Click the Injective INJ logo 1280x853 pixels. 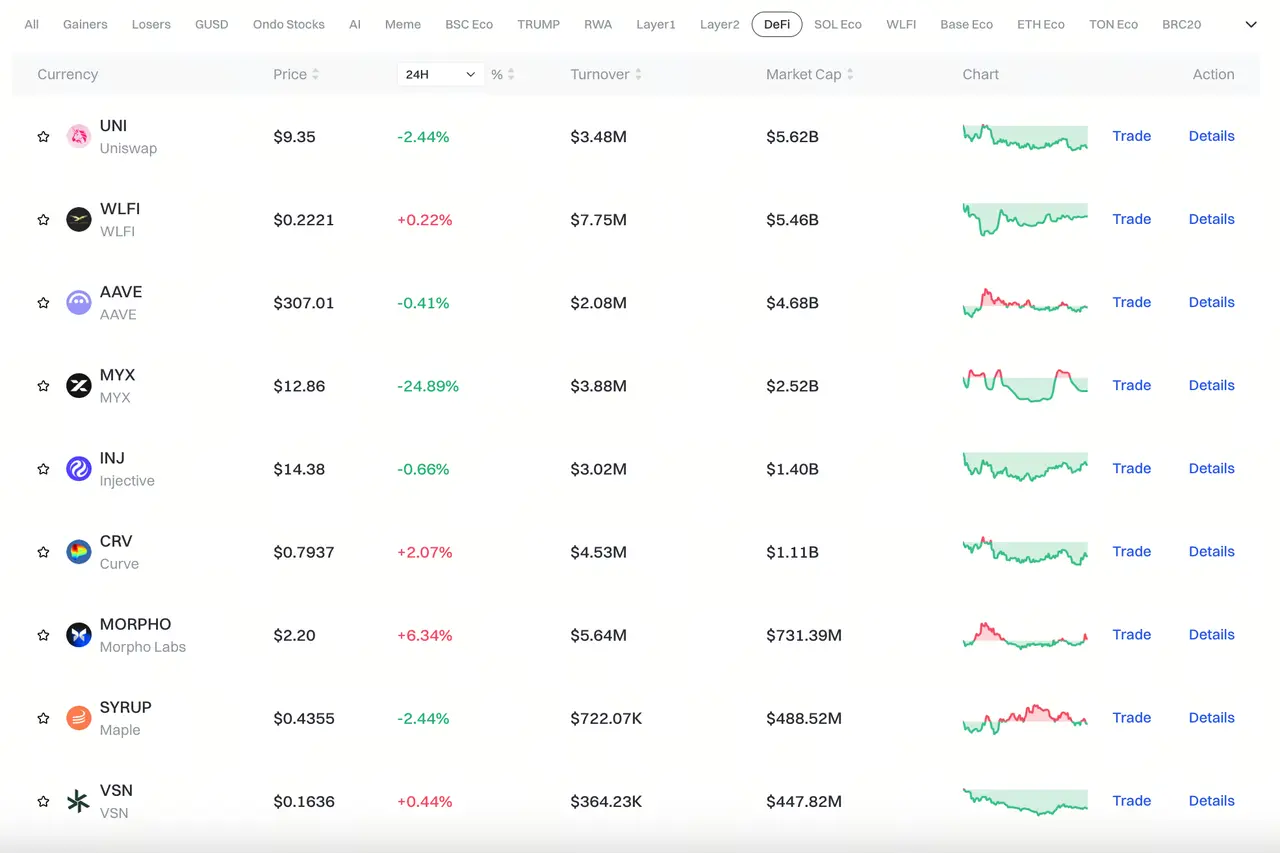79,468
